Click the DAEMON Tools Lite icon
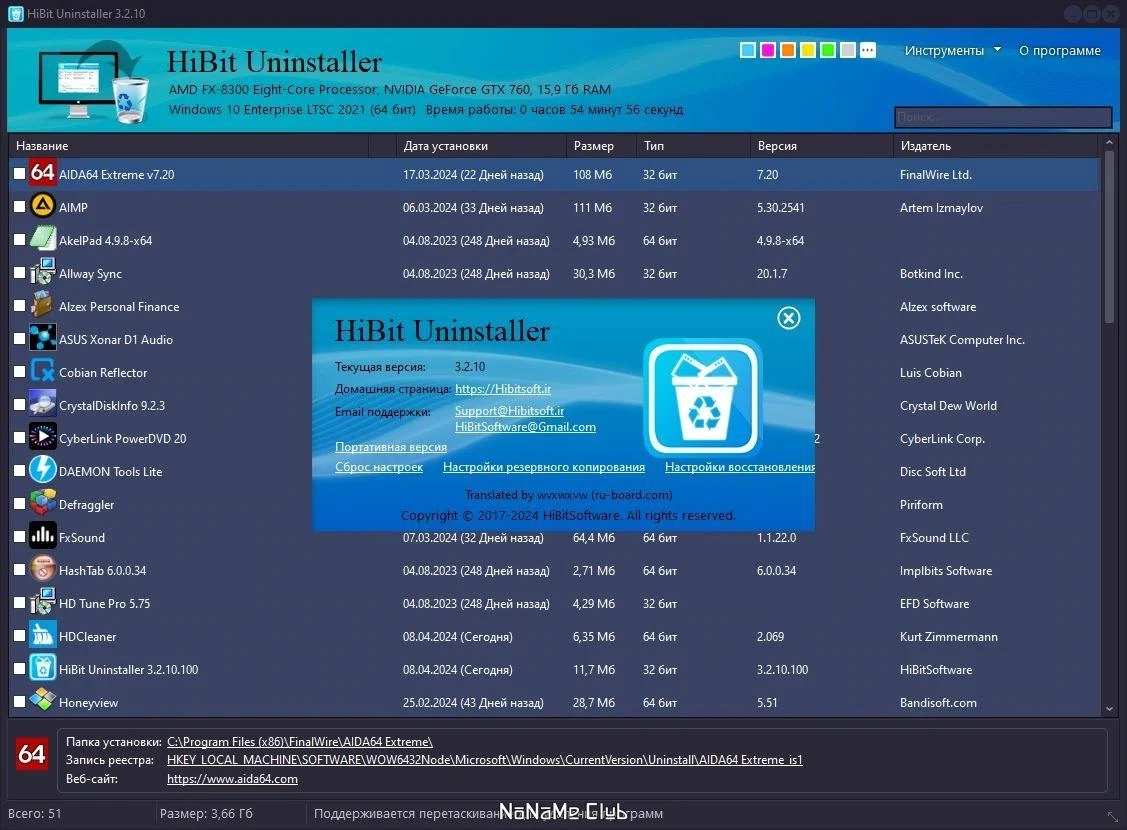 click(x=42, y=471)
